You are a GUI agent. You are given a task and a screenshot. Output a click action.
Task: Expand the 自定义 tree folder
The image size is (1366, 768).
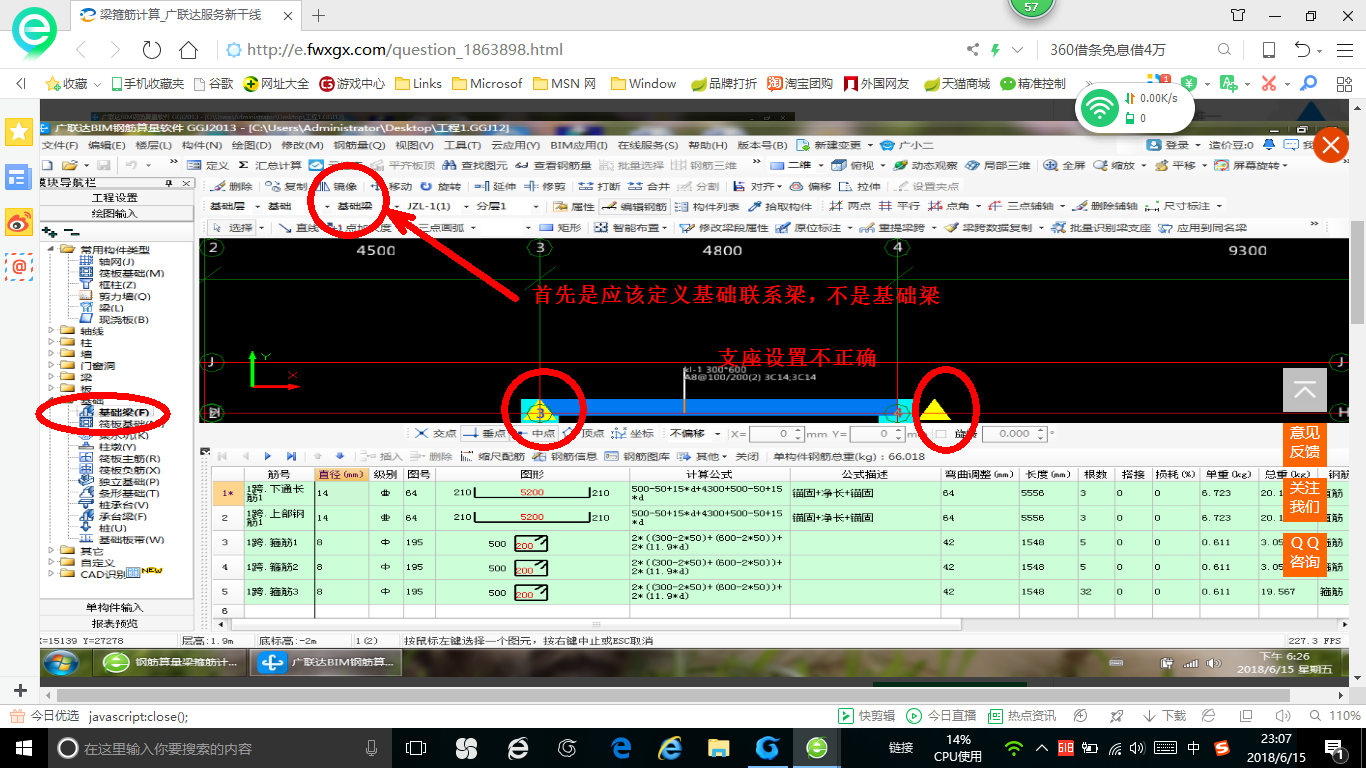(x=53, y=562)
